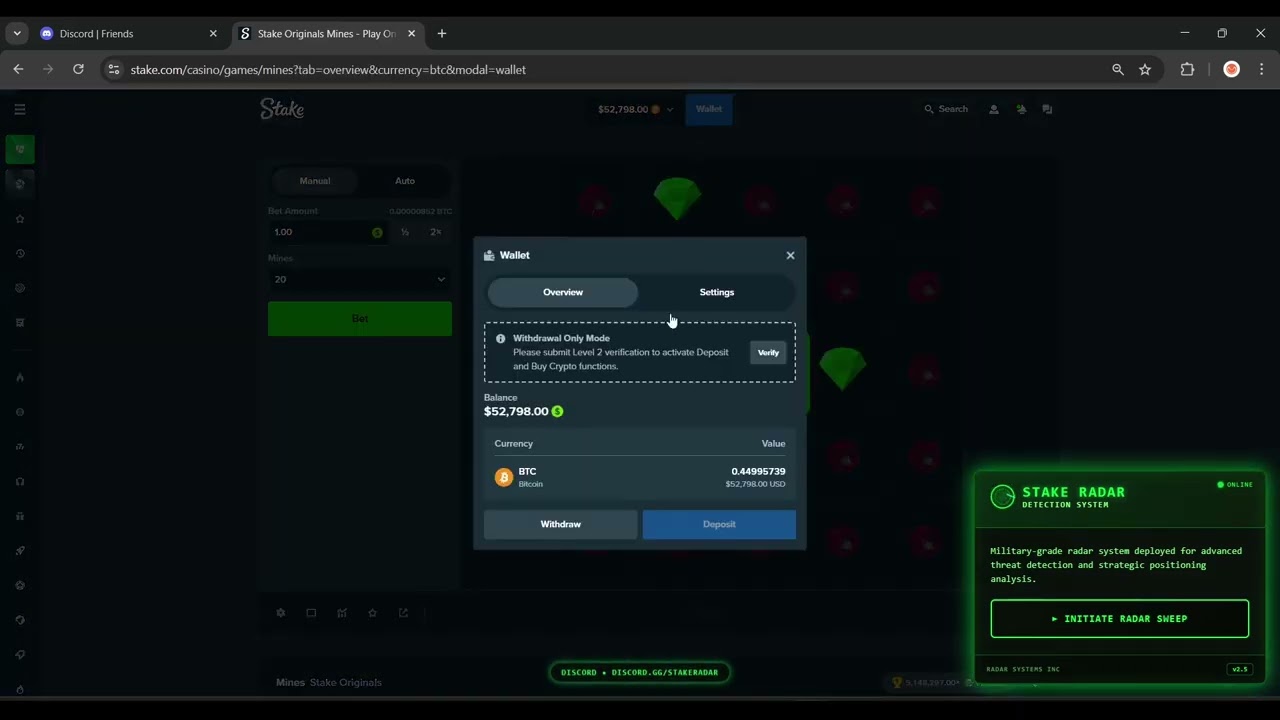Screen dimensions: 1280x720
Task: Select the Auto betting tab
Action: click(x=405, y=181)
